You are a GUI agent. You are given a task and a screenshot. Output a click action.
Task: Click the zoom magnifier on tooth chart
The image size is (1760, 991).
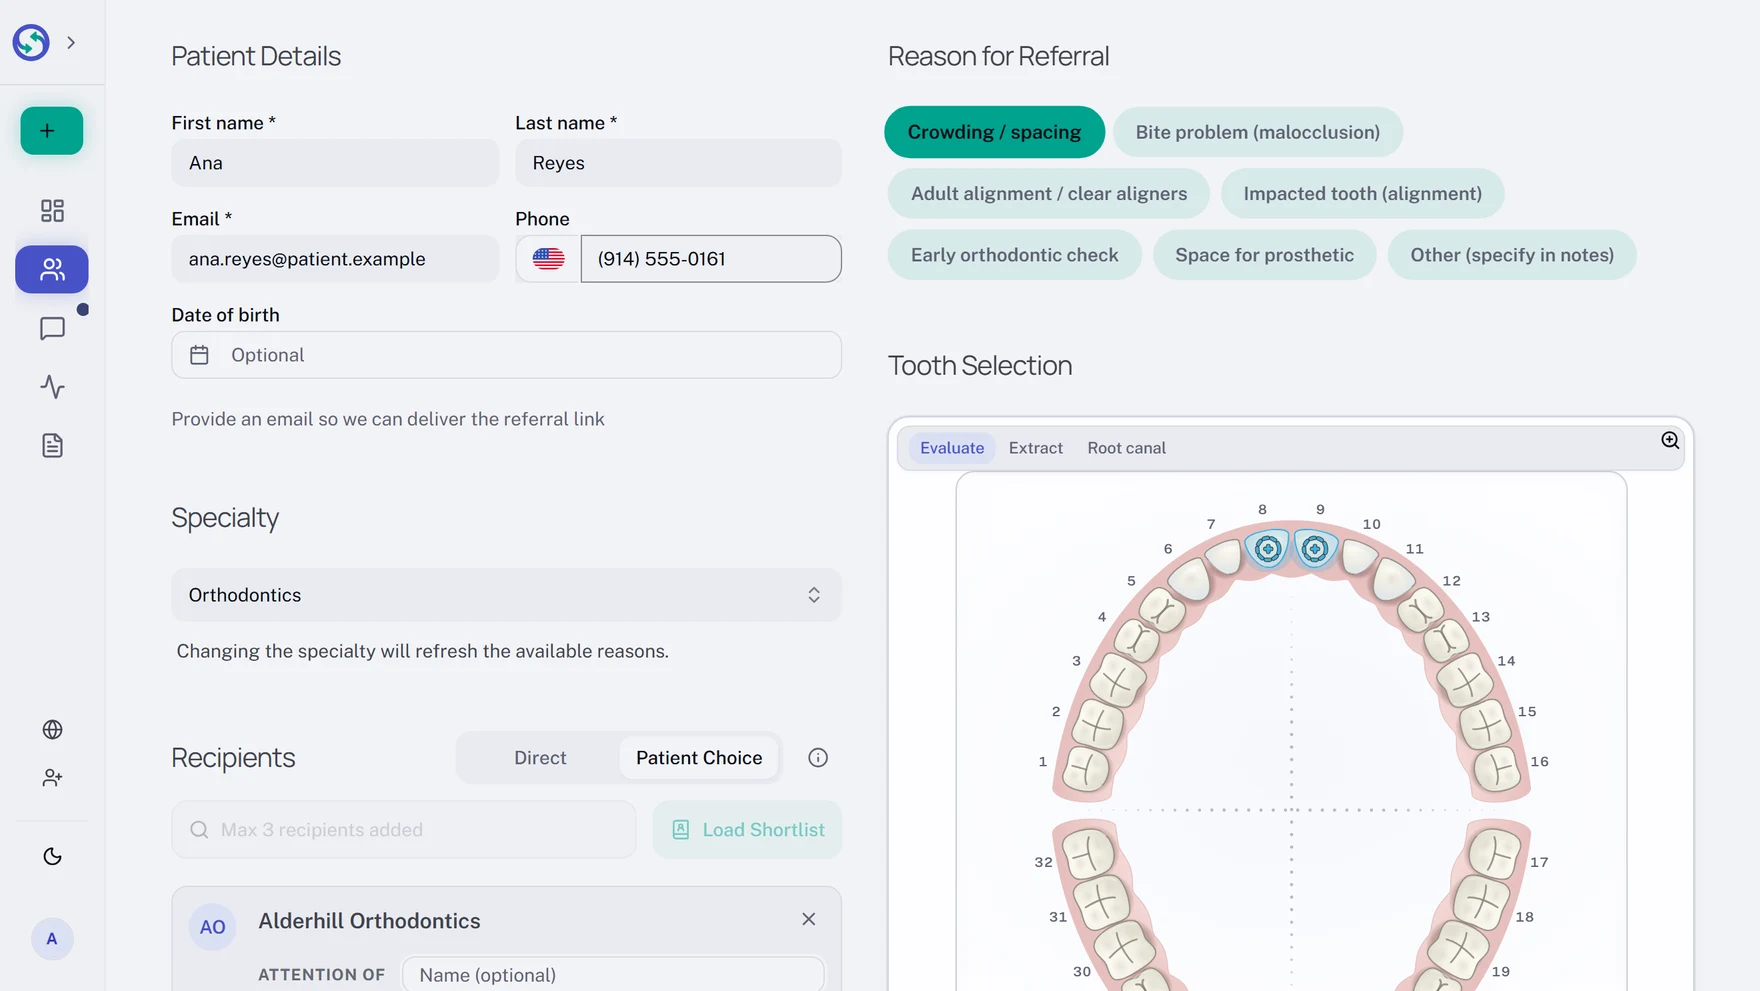[1670, 441]
